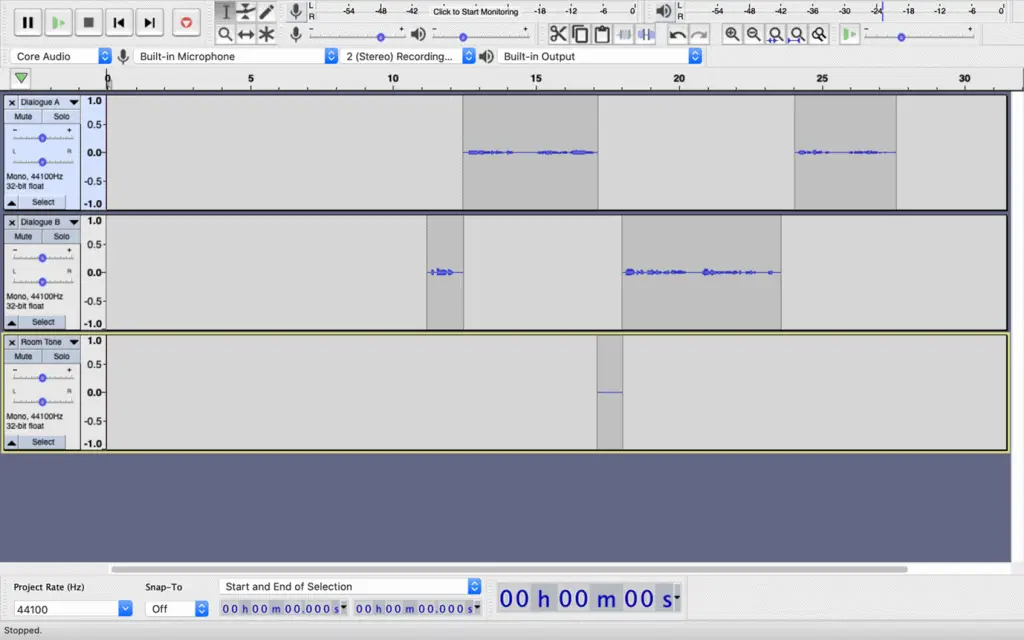Collapse the Dialogue A track
The height and width of the screenshot is (640, 1024).
(x=12, y=202)
